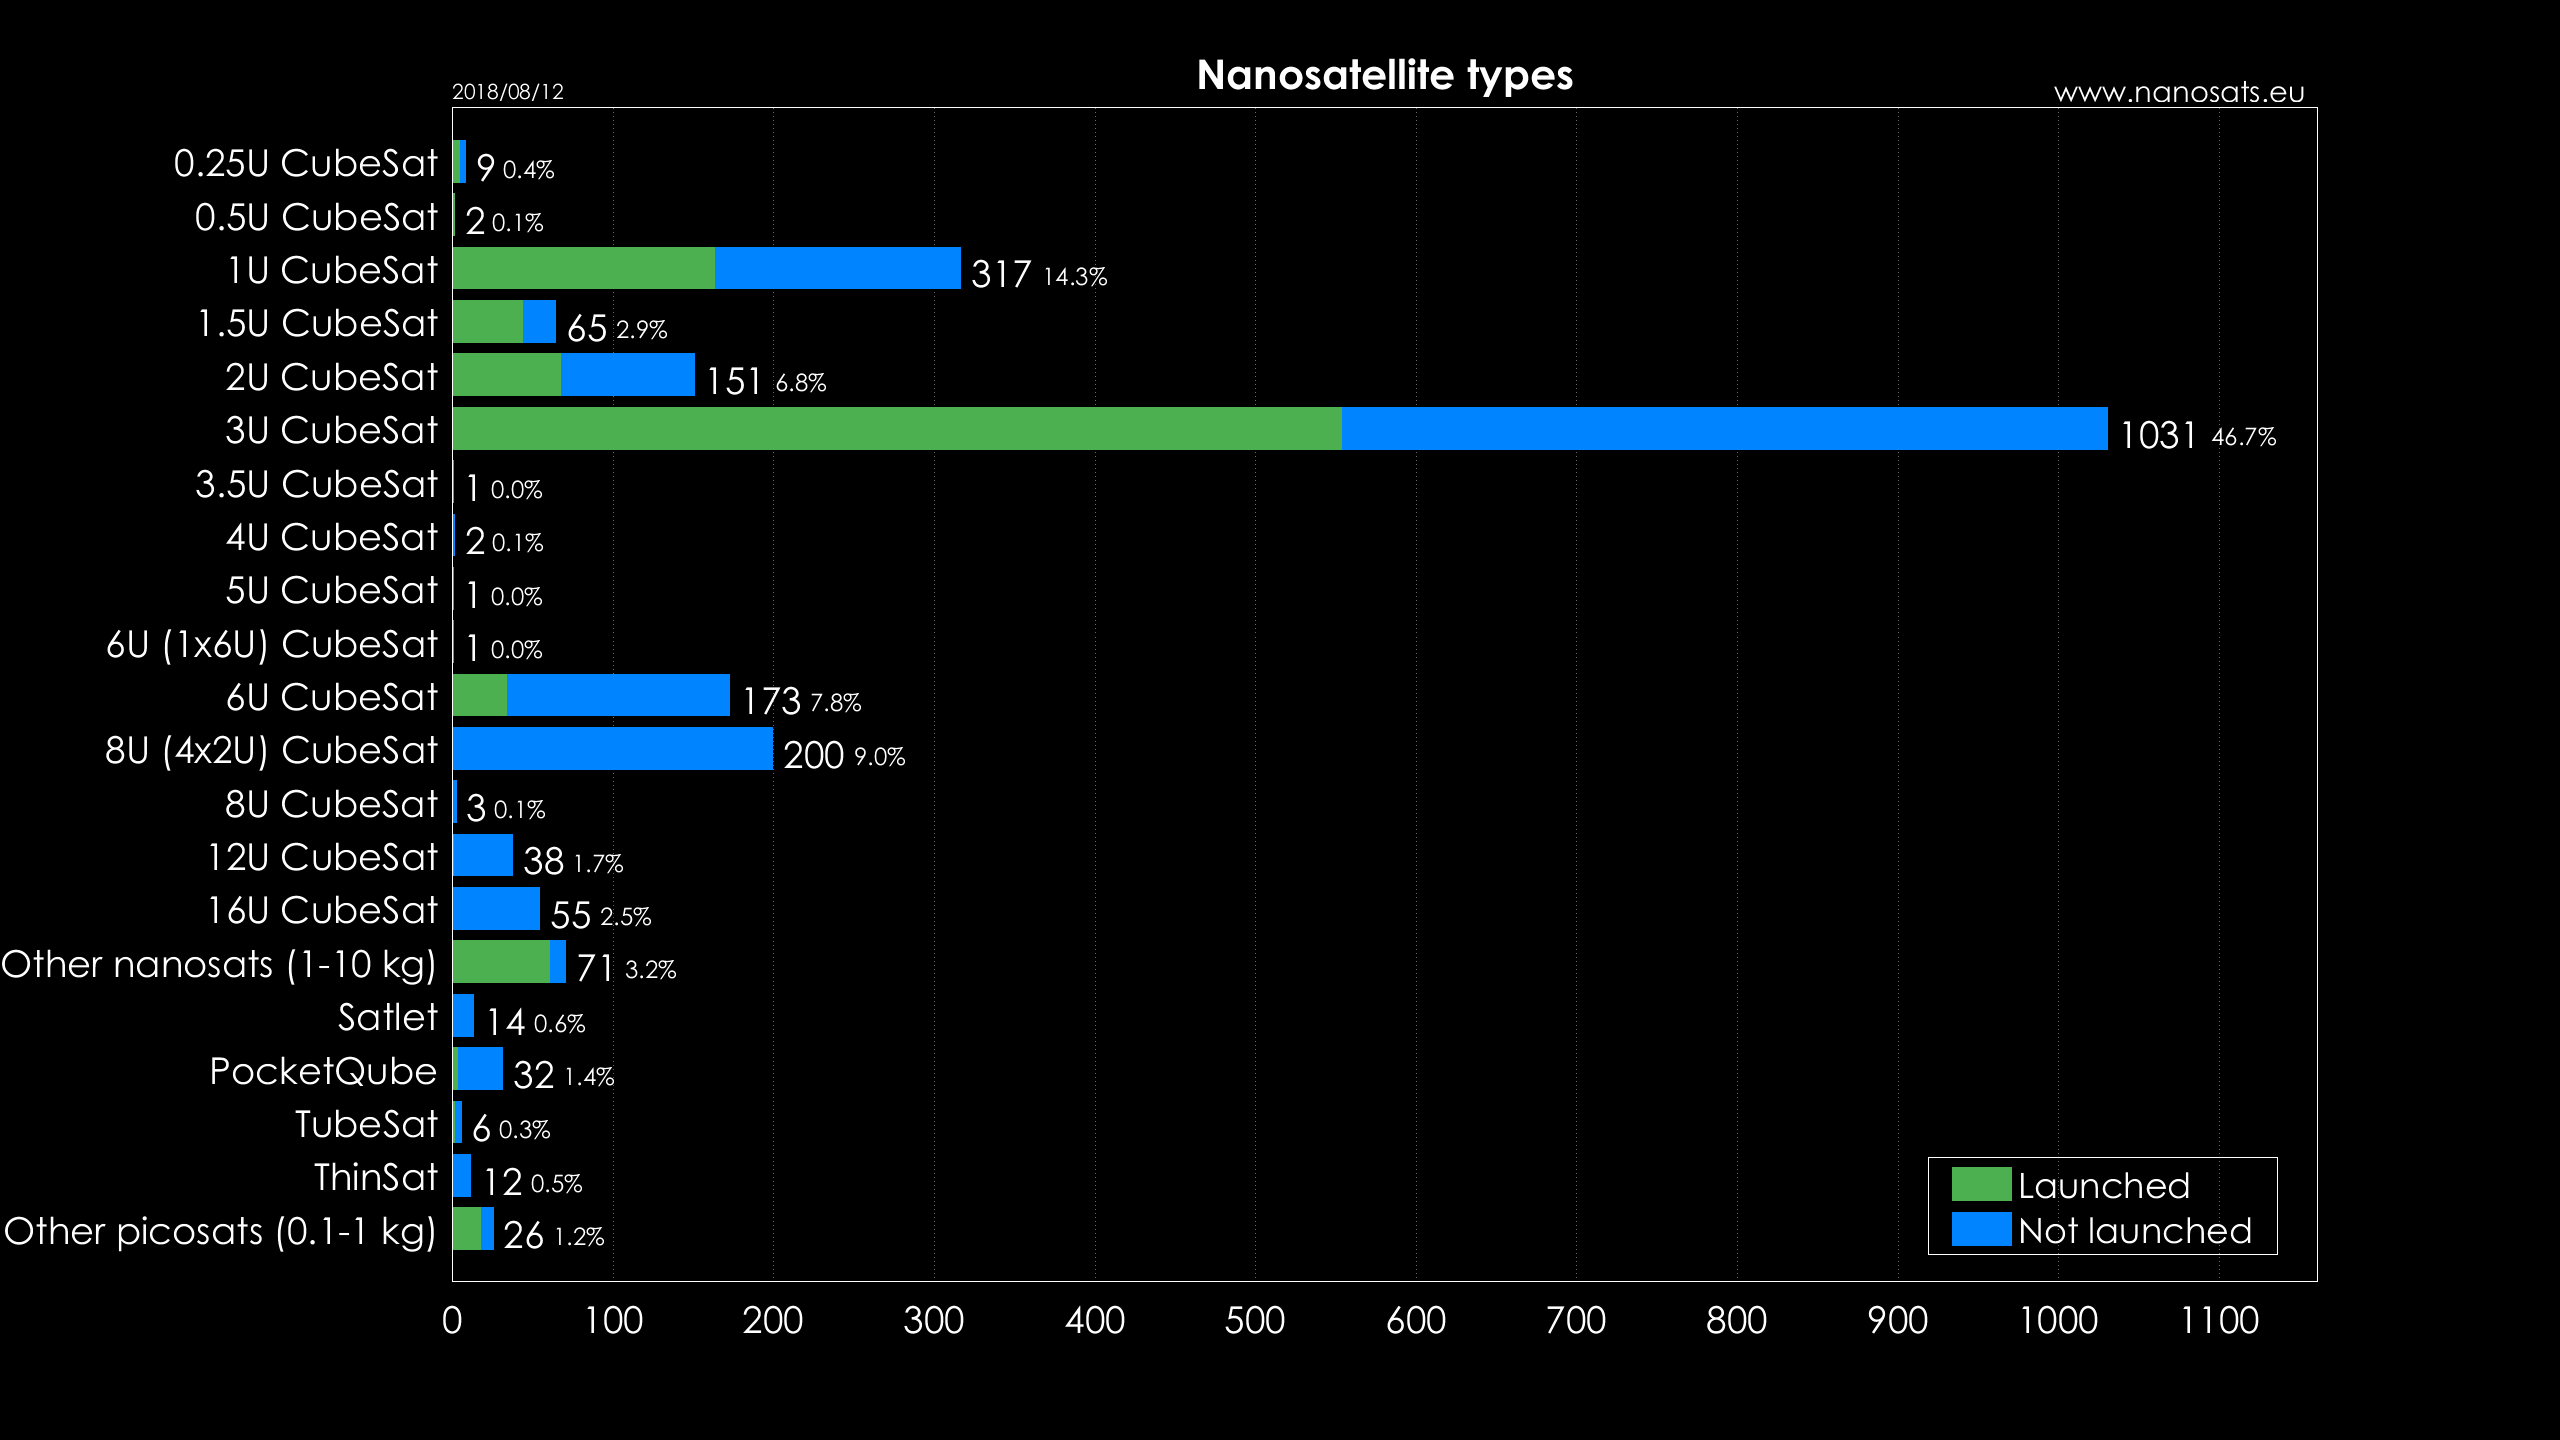
Task: Click the www.nanosats.eu link text
Action: (2178, 92)
